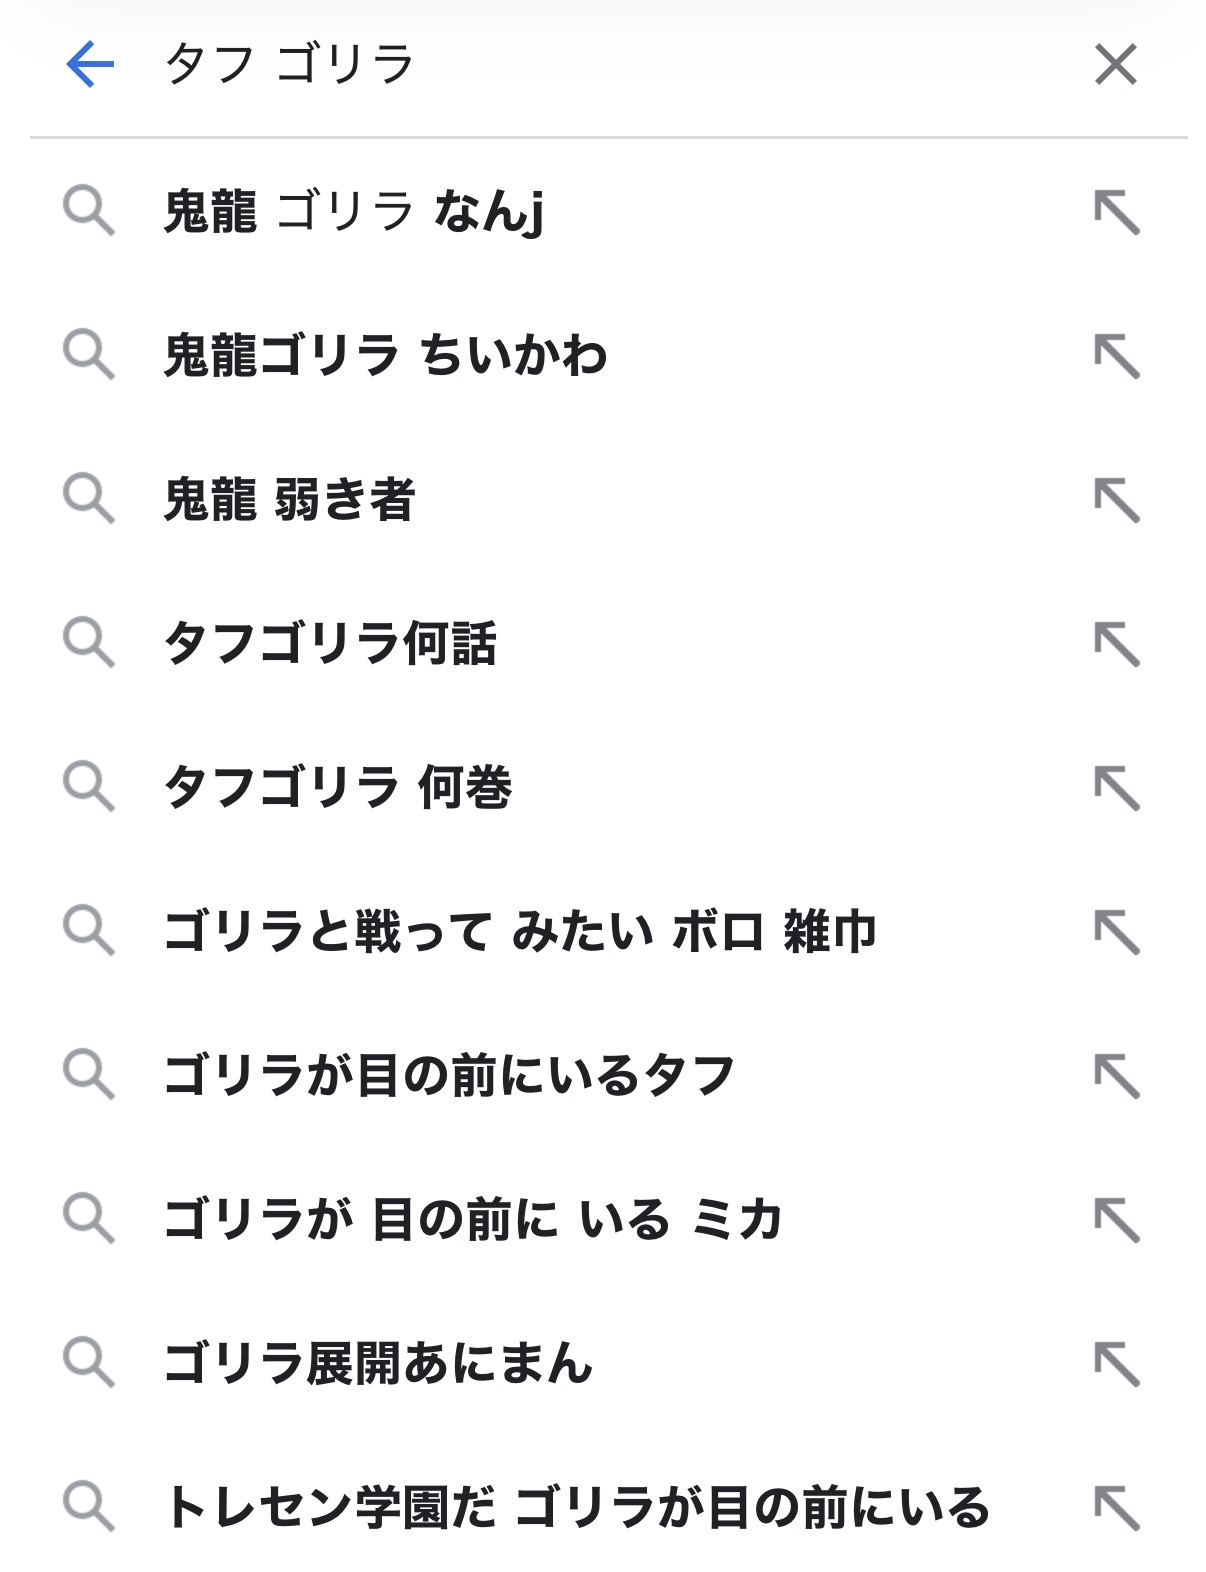Insert 鬼龍 ゴリラ なんj via arrow icon
This screenshot has height=1572, width=1206.
[x=1116, y=212]
